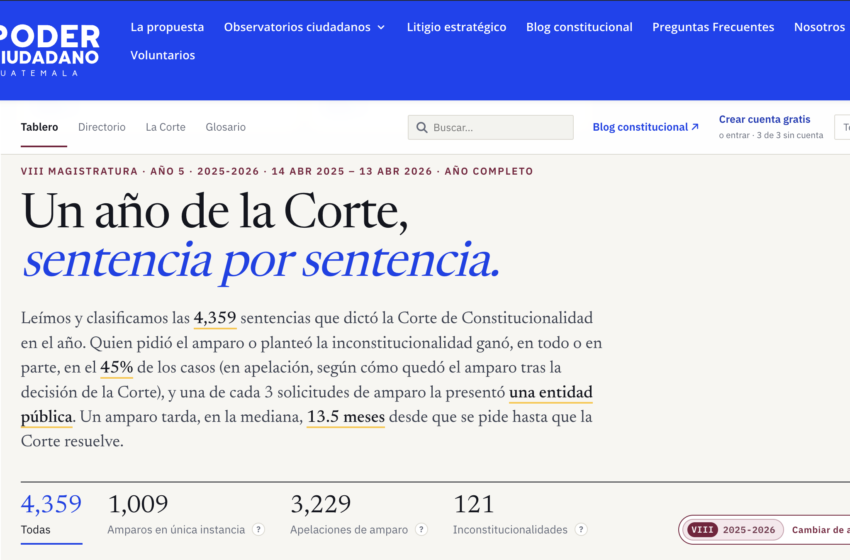This screenshot has width=850, height=560.
Task: Switch to the Directorio tab
Action: [102, 127]
